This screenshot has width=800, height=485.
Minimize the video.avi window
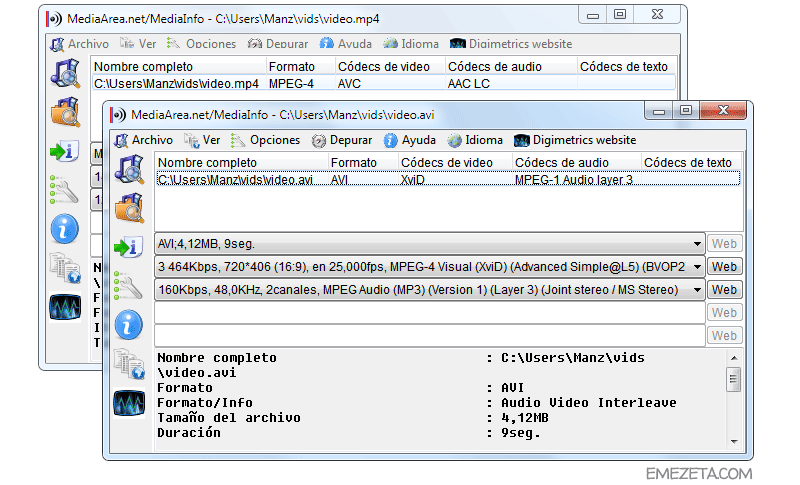tap(659, 110)
